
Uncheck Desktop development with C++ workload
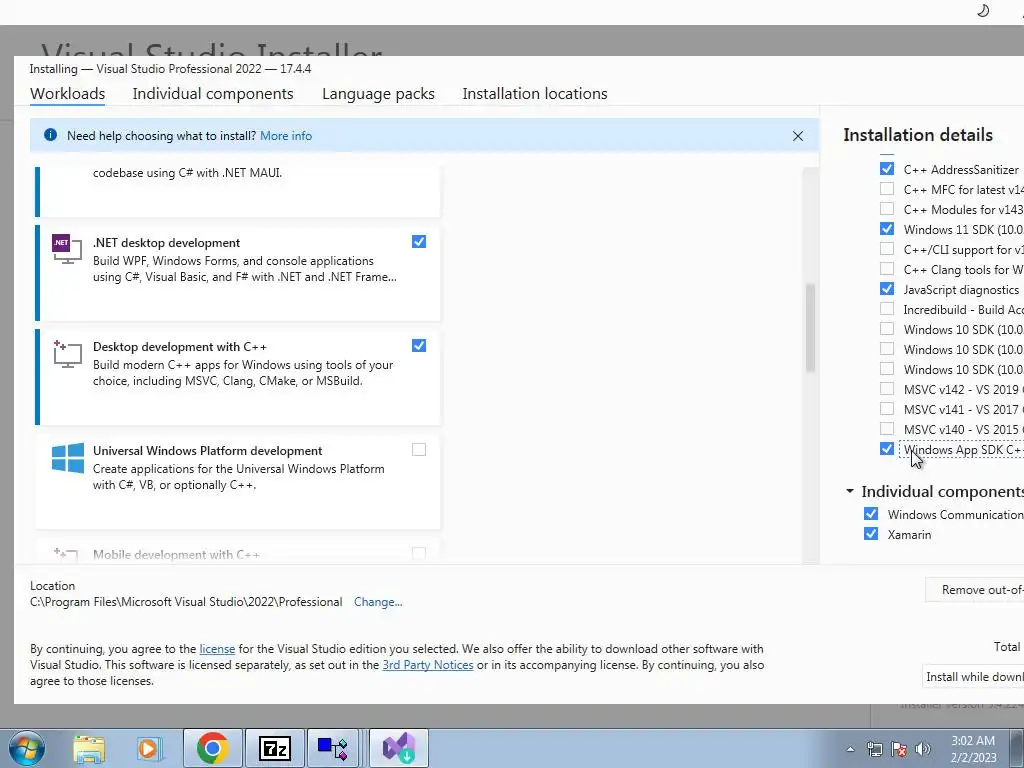click(419, 345)
